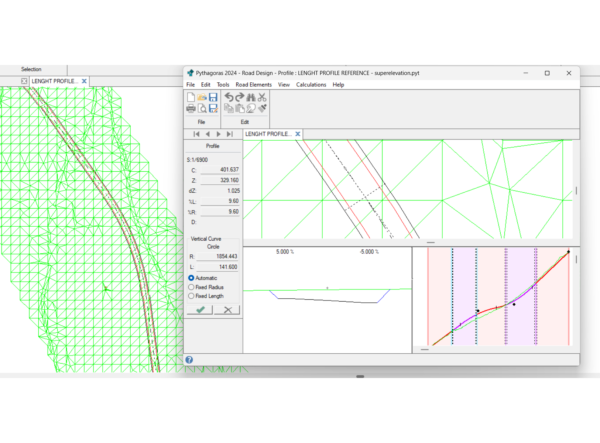Confirm changes with the green checkmark button
Image resolution: width=600 pixels, height=443 pixels.
click(x=200, y=310)
